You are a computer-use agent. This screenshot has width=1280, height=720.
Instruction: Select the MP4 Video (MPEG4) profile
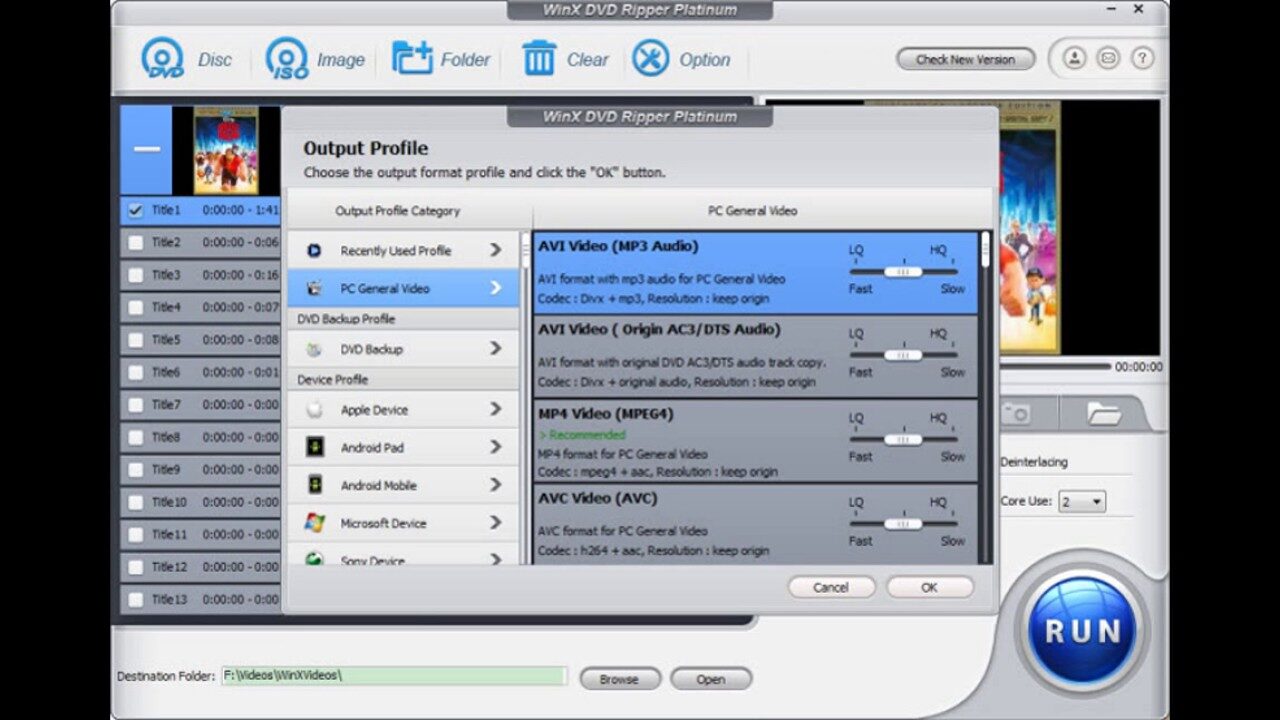point(756,441)
